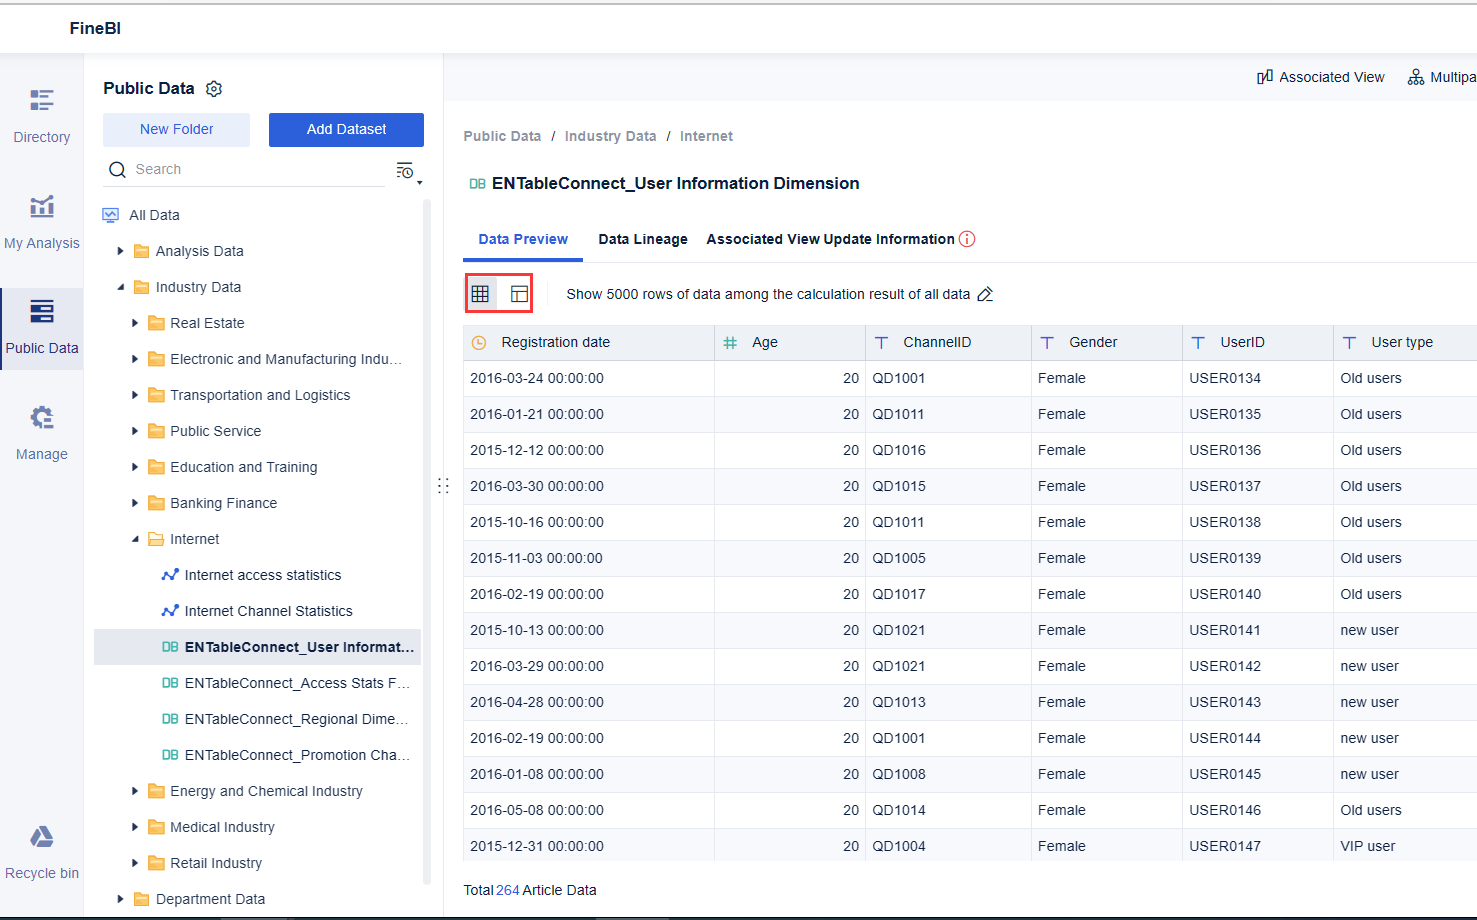Switch to table grid preview view
Viewport: 1477px width, 920px height.
[x=480, y=294]
